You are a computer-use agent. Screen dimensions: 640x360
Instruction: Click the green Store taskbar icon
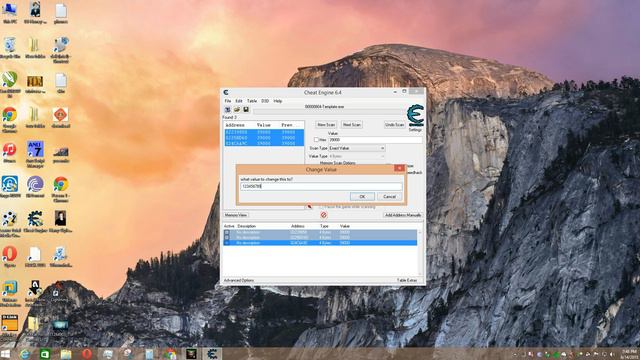pos(45,354)
